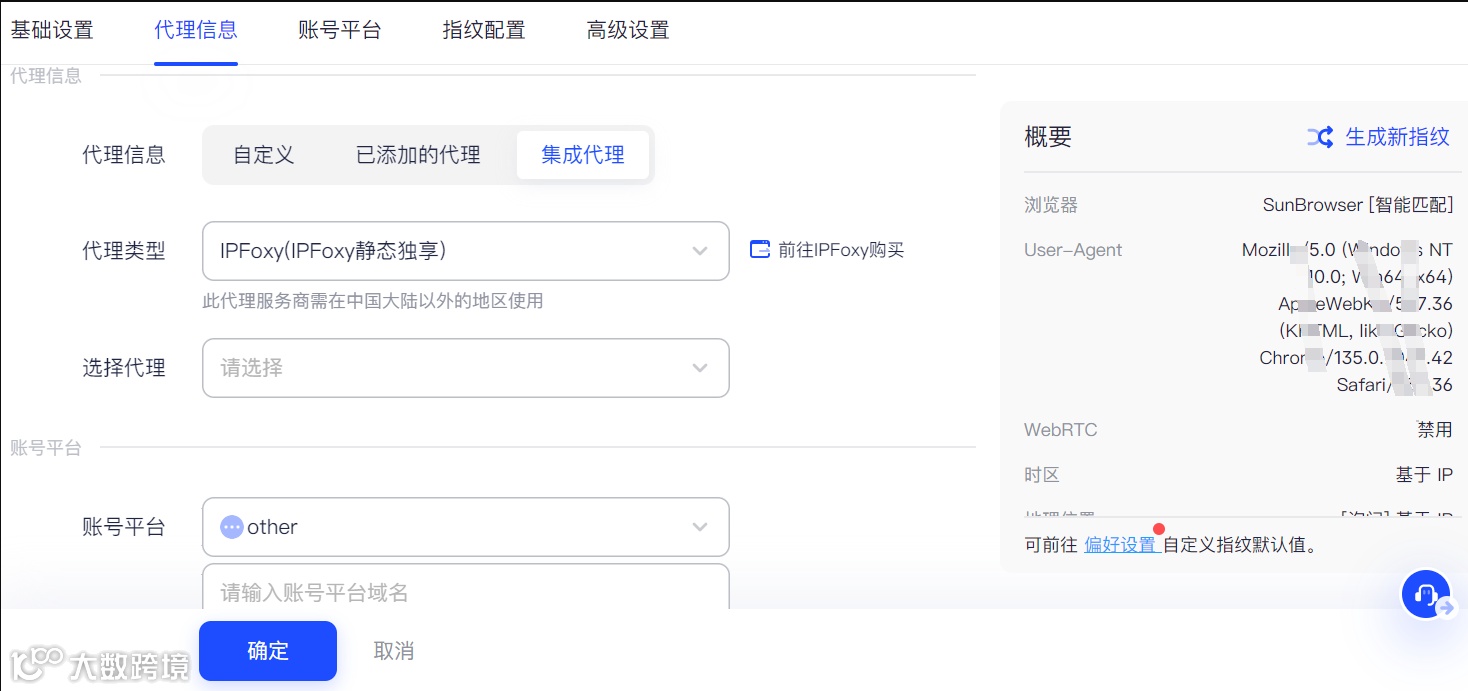
Task: Follow the 偏好设置 link
Action: tap(1120, 545)
